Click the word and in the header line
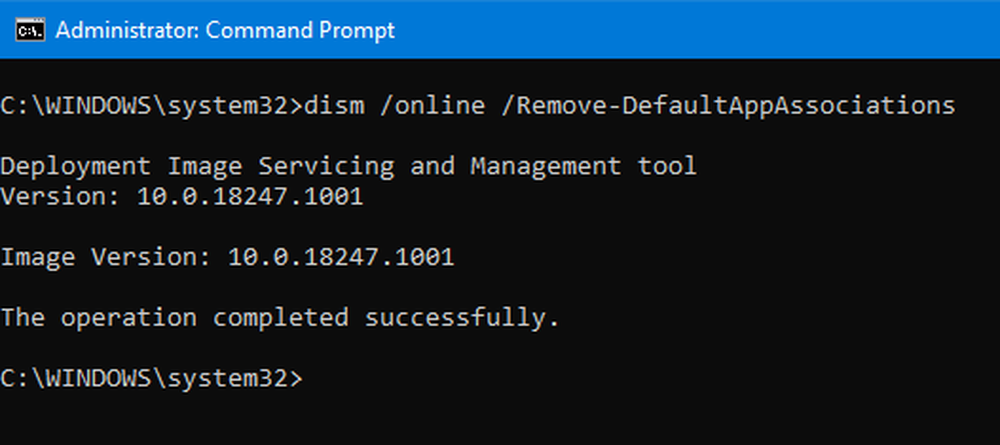 coord(432,166)
